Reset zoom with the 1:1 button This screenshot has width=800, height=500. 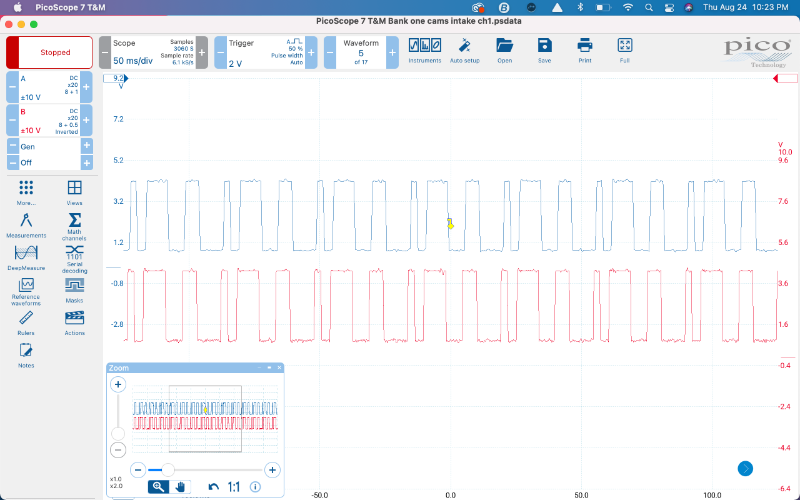click(x=234, y=487)
